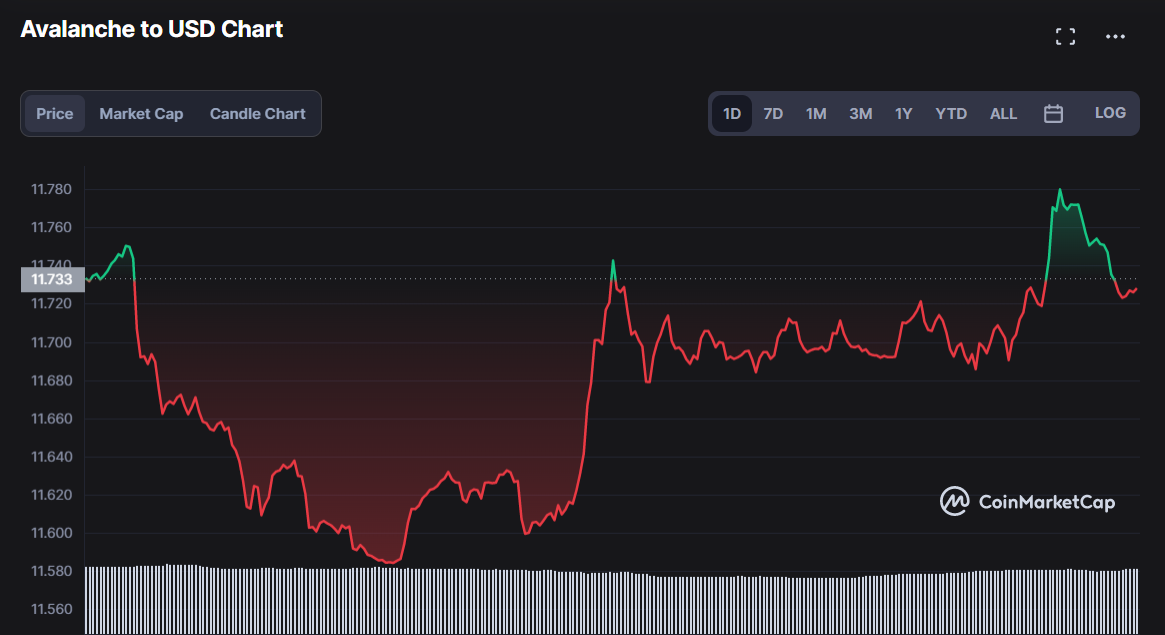Set the chart range to 1Y
Viewport: 1165px width, 635px height.
pos(903,114)
